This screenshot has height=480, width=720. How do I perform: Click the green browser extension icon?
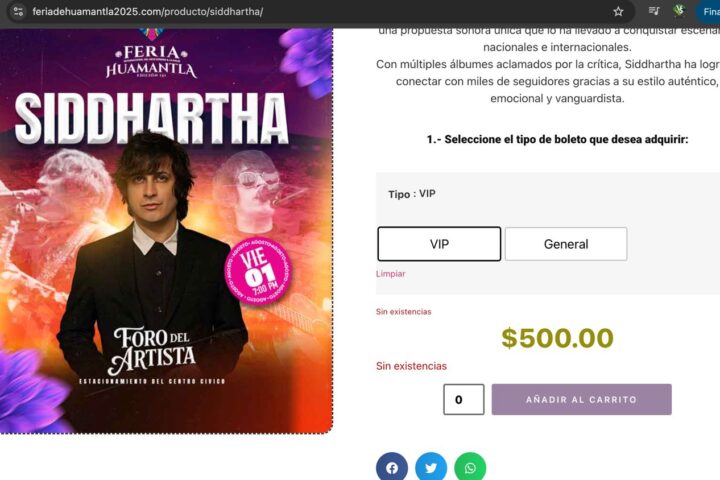pos(679,11)
